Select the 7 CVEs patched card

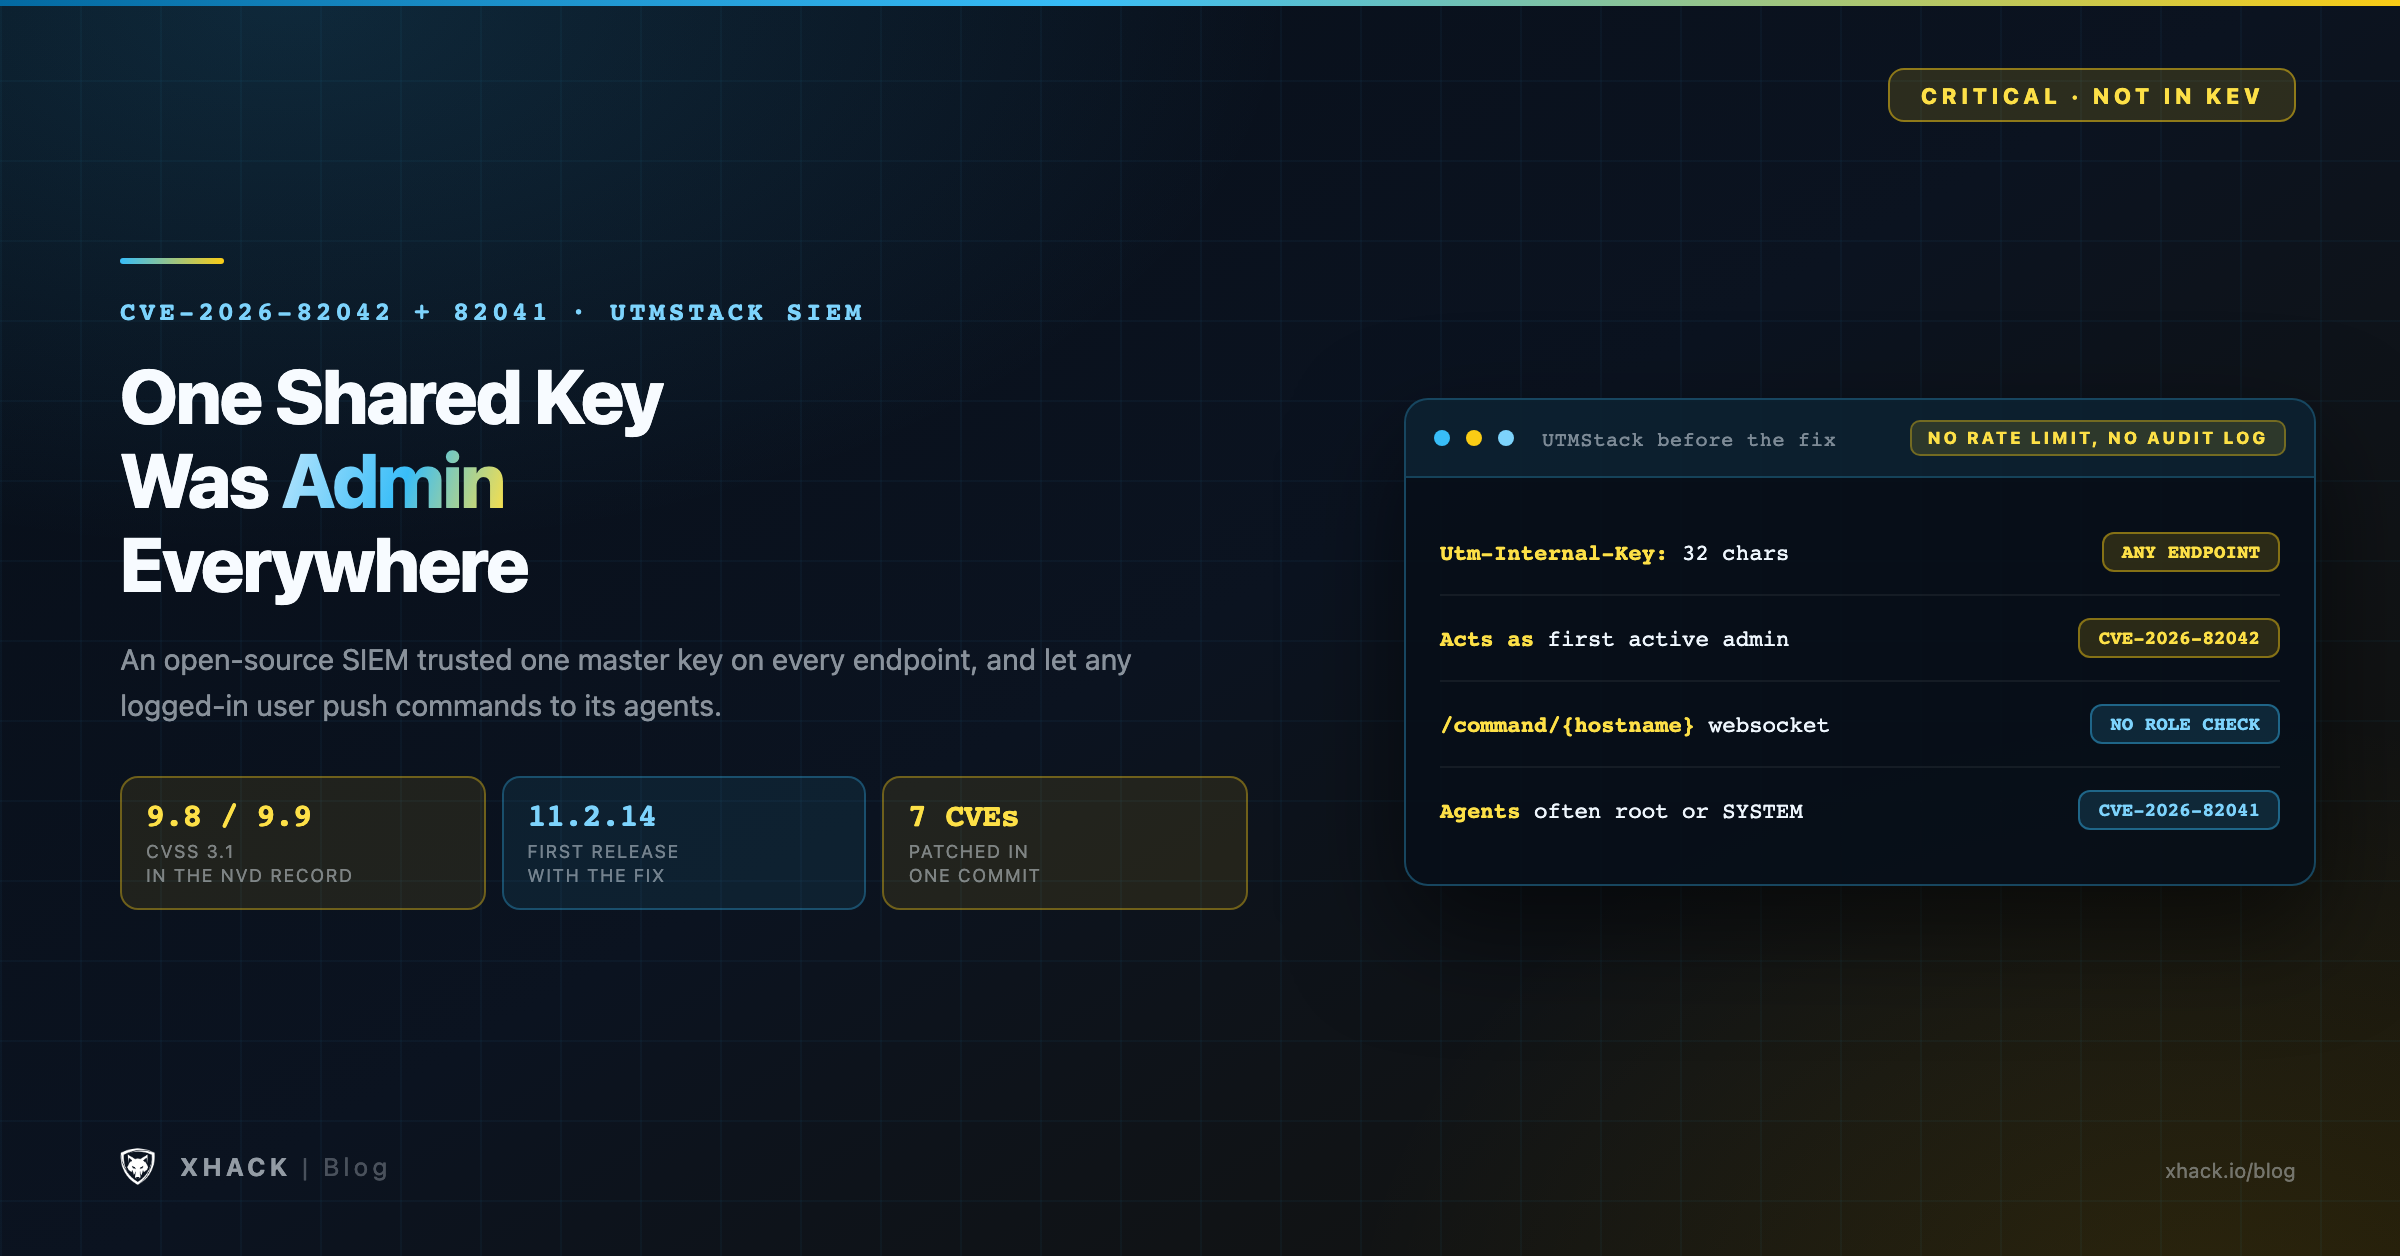coord(1065,843)
